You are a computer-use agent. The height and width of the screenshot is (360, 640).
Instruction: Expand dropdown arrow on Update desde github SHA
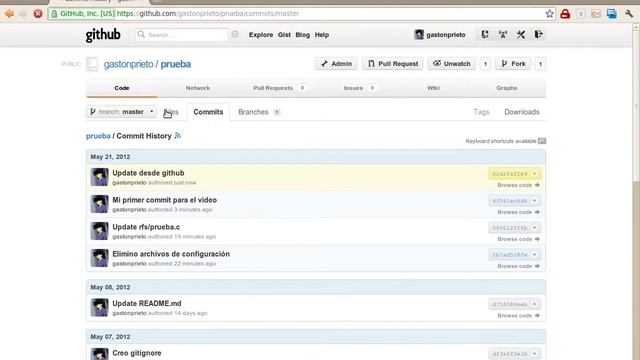(534, 173)
